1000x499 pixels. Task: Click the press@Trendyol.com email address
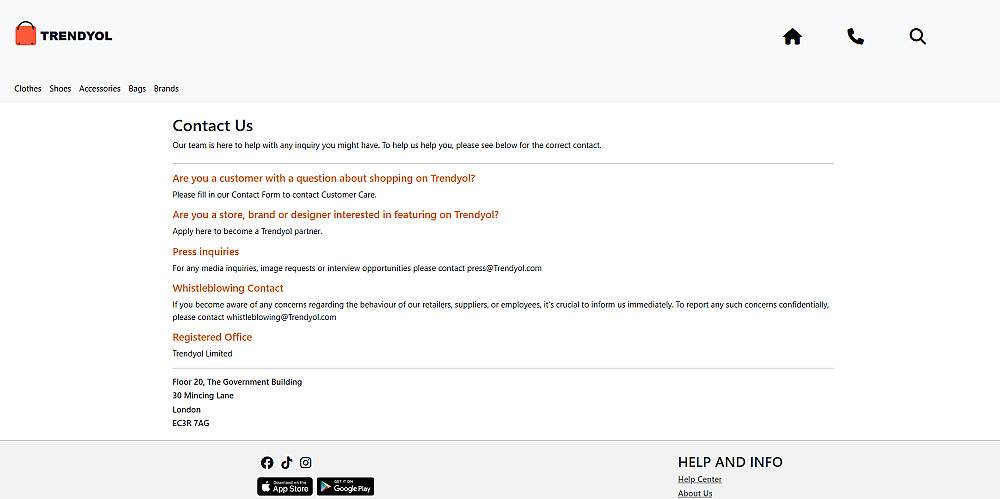(x=504, y=268)
